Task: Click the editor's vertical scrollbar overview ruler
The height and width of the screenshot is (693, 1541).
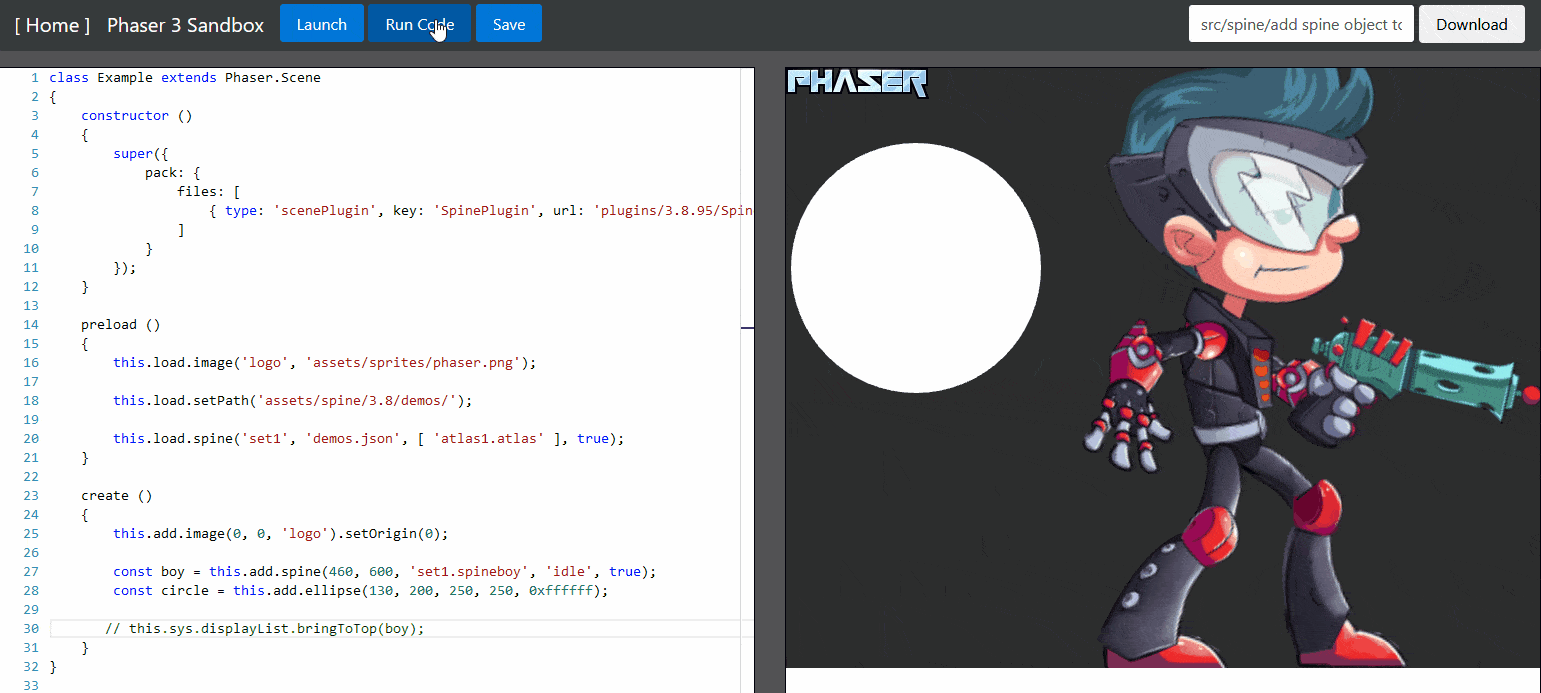Action: click(747, 380)
